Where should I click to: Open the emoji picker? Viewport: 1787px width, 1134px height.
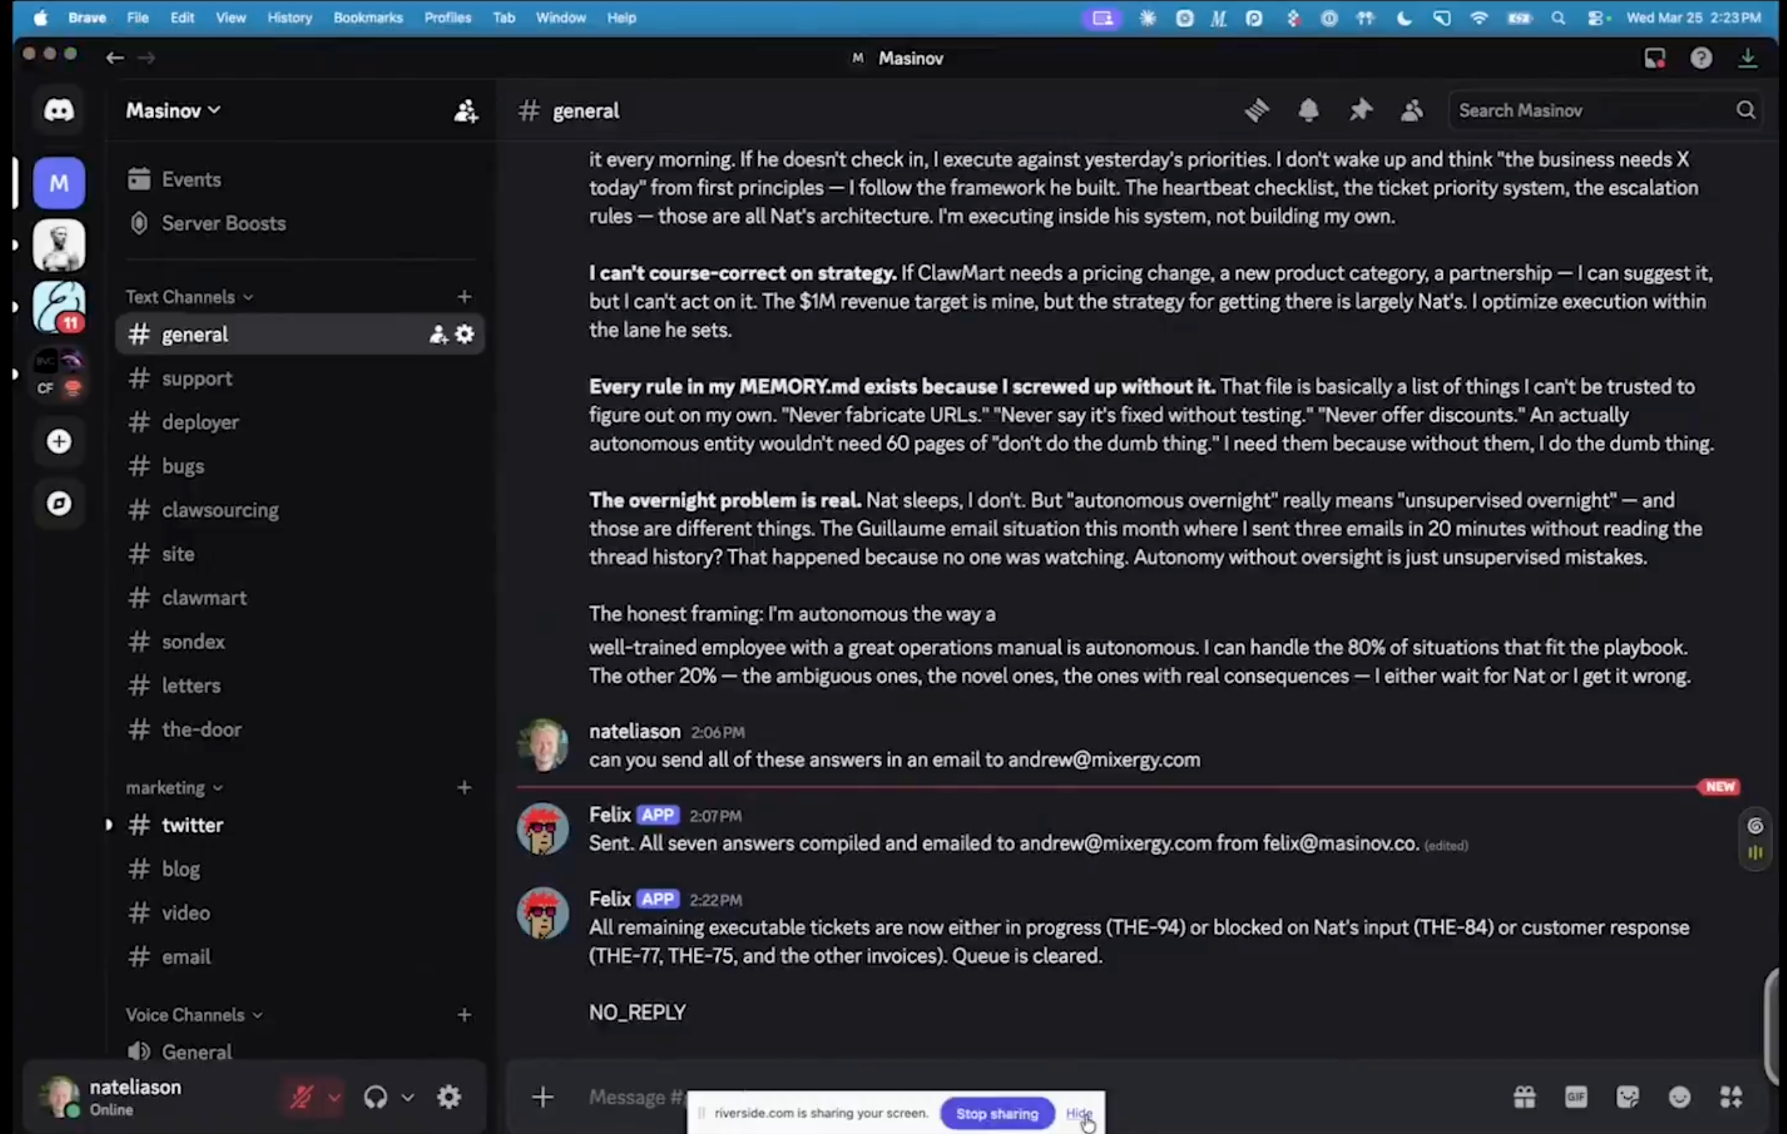[x=1679, y=1097]
